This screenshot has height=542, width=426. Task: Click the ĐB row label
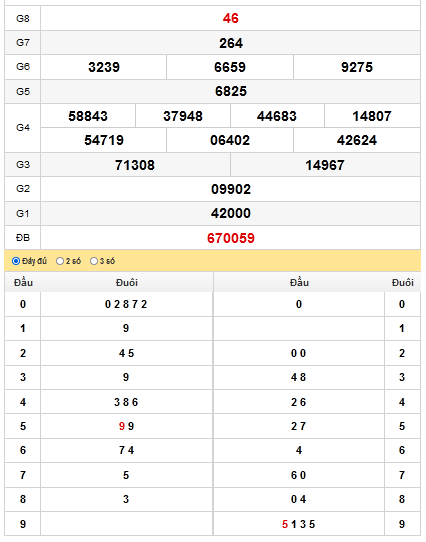pyautogui.click(x=23, y=238)
